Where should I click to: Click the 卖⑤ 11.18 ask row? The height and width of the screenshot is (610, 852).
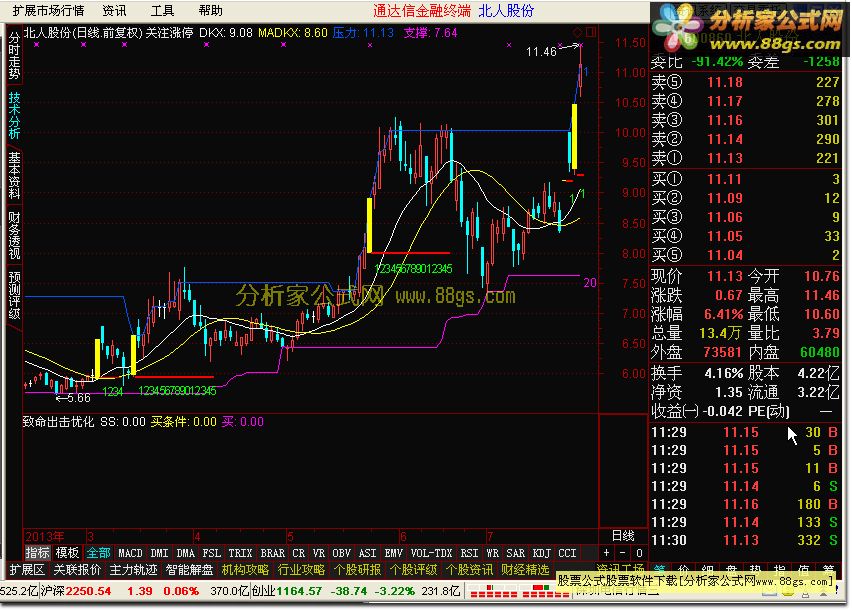745,82
